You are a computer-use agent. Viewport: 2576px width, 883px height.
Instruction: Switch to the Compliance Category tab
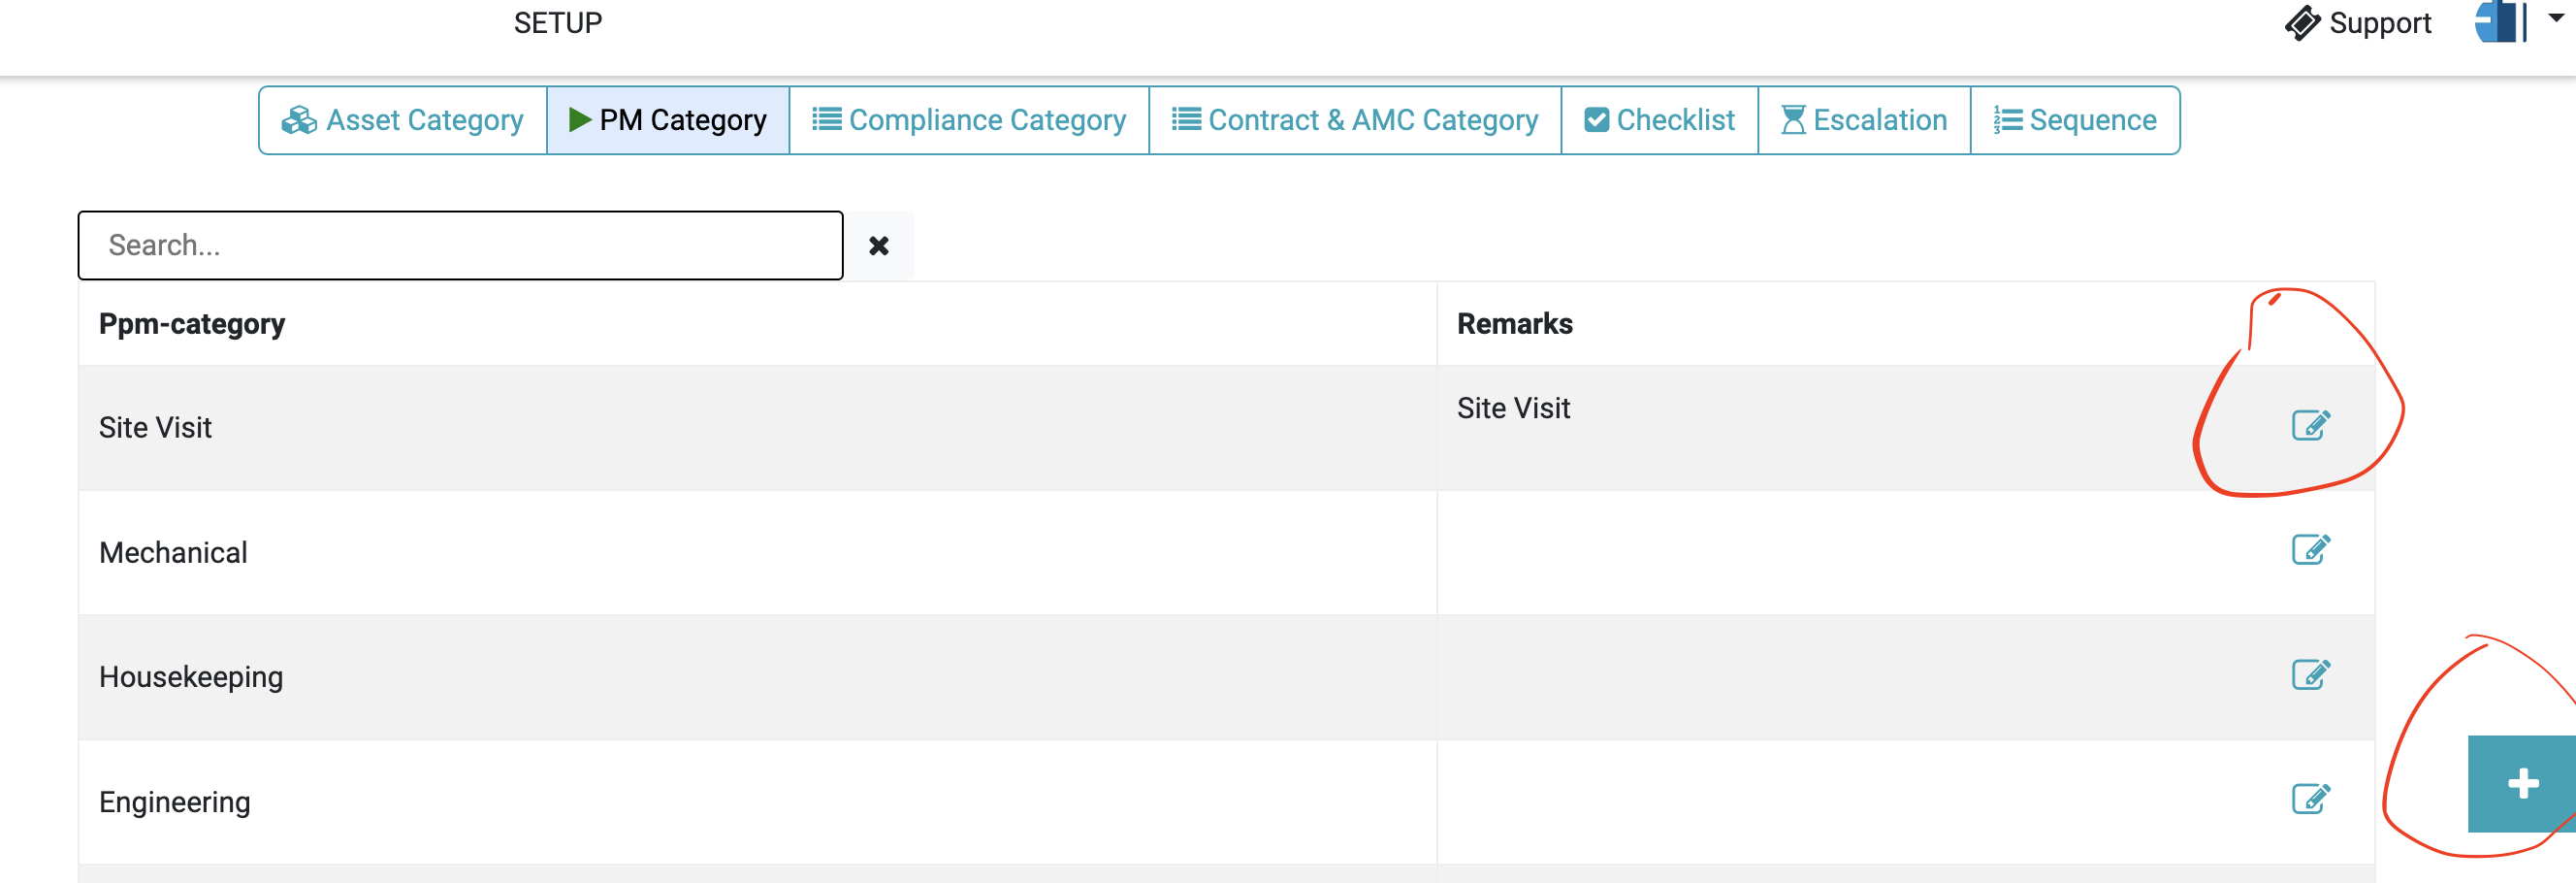click(969, 120)
